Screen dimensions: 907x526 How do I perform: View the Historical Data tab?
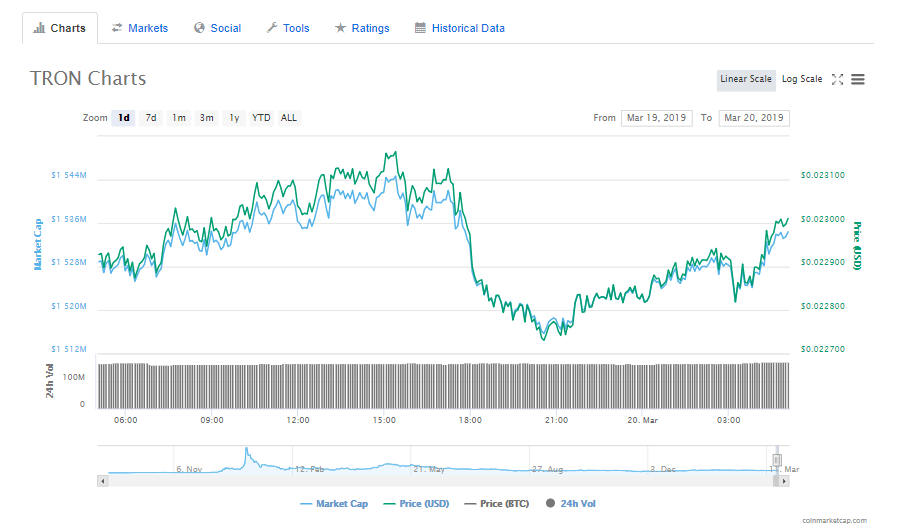[x=460, y=28]
